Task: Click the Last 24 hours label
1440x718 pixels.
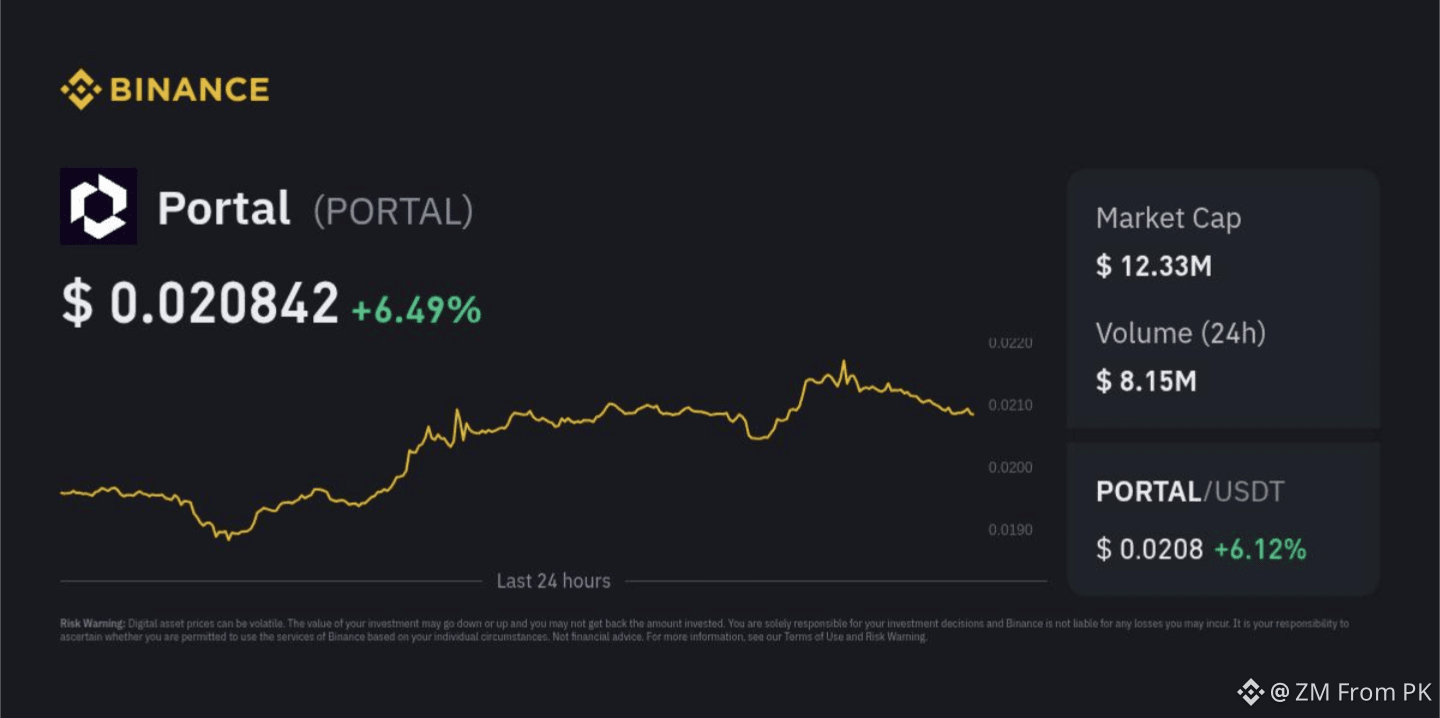Action: click(x=553, y=581)
